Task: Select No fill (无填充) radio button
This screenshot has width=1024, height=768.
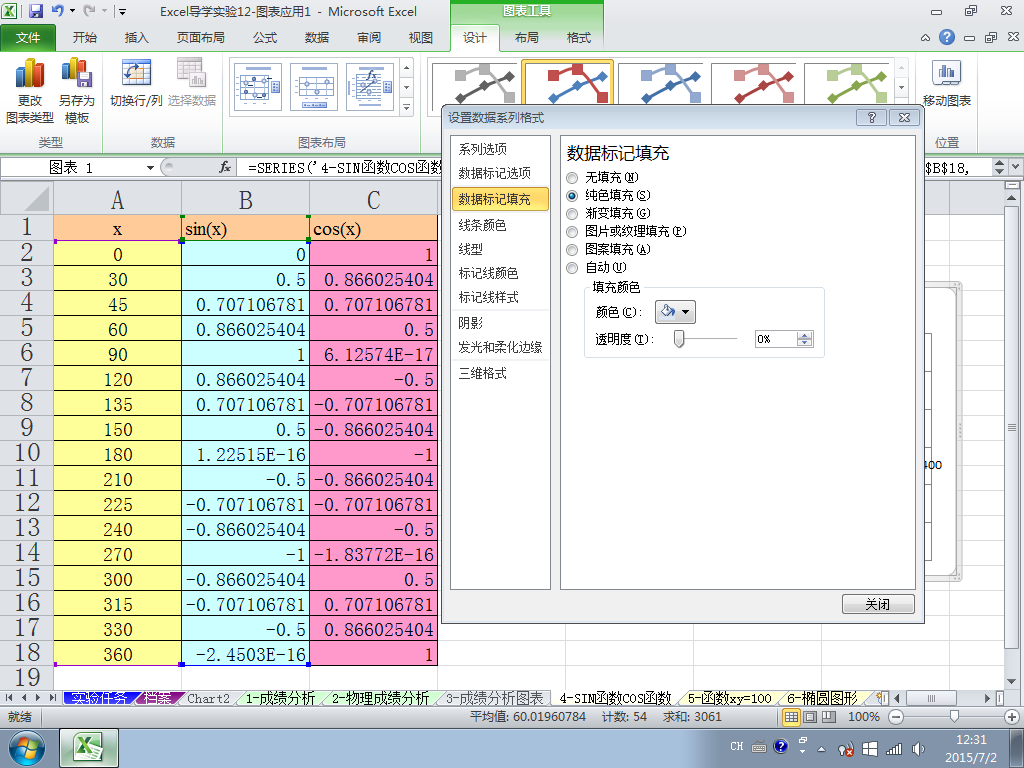Action: (572, 178)
